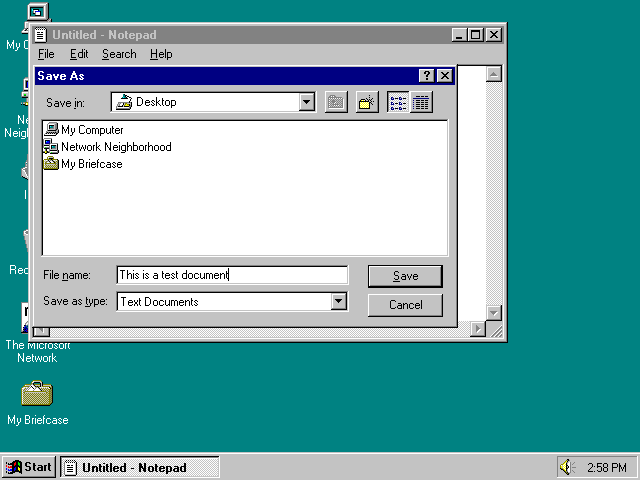640x480 pixels.
Task: Select the My Computer text label
Action: click(92, 130)
